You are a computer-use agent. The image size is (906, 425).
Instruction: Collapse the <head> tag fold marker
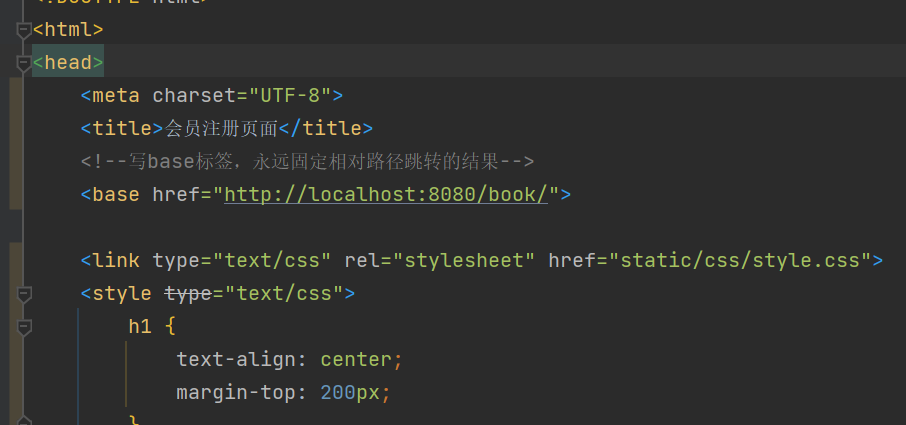tap(24, 63)
